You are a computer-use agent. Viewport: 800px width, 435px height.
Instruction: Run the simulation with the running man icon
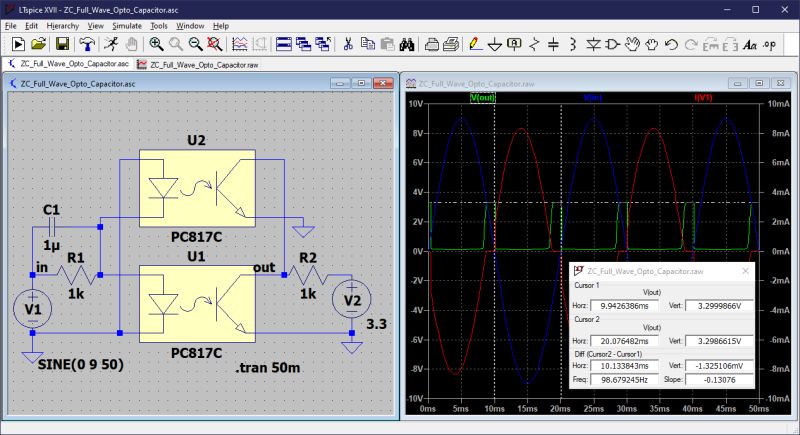click(x=111, y=44)
